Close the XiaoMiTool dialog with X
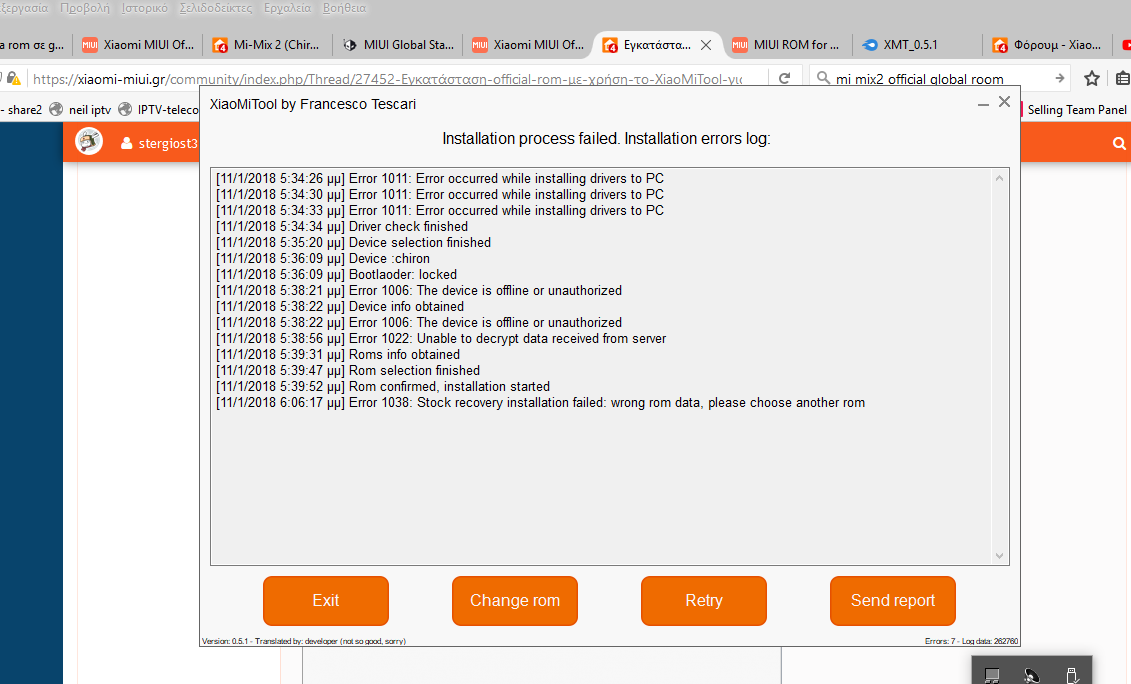This screenshot has width=1131, height=684. [1004, 102]
